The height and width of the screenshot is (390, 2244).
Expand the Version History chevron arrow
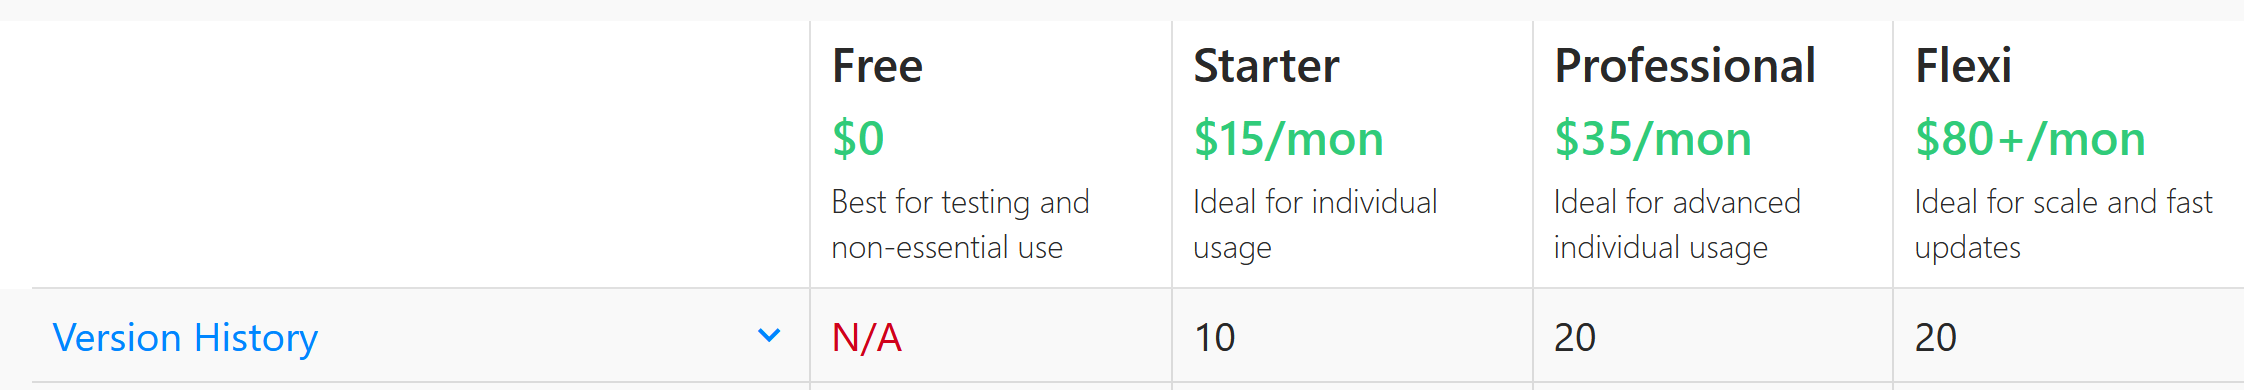[769, 335]
